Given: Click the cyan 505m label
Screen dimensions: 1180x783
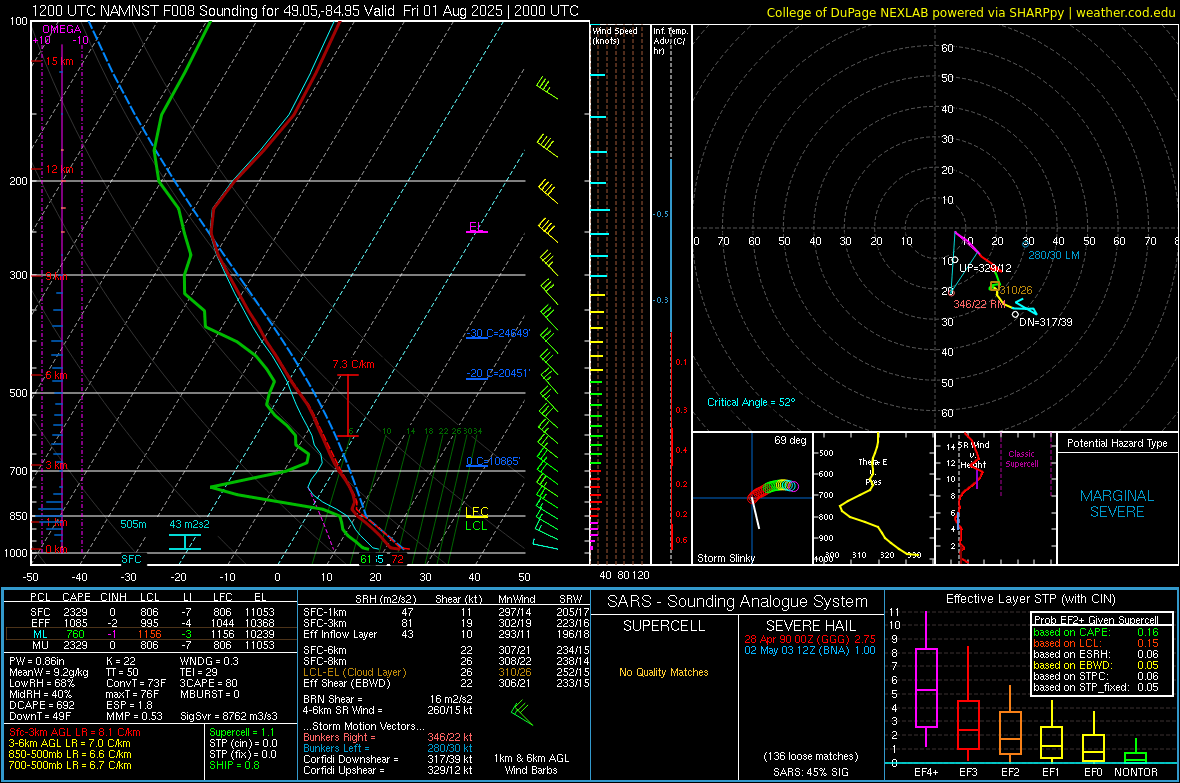Looking at the screenshot, I should (x=133, y=524).
